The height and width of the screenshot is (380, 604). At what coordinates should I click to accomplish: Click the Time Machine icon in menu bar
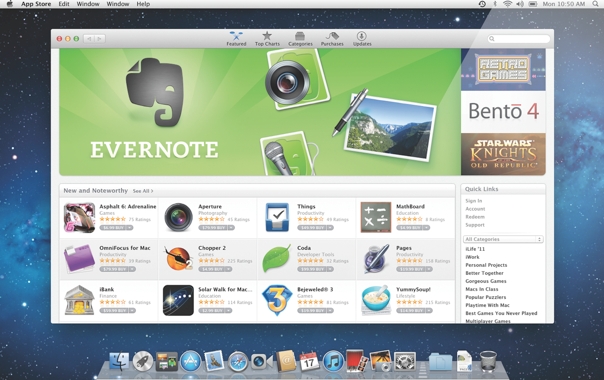point(482,4)
